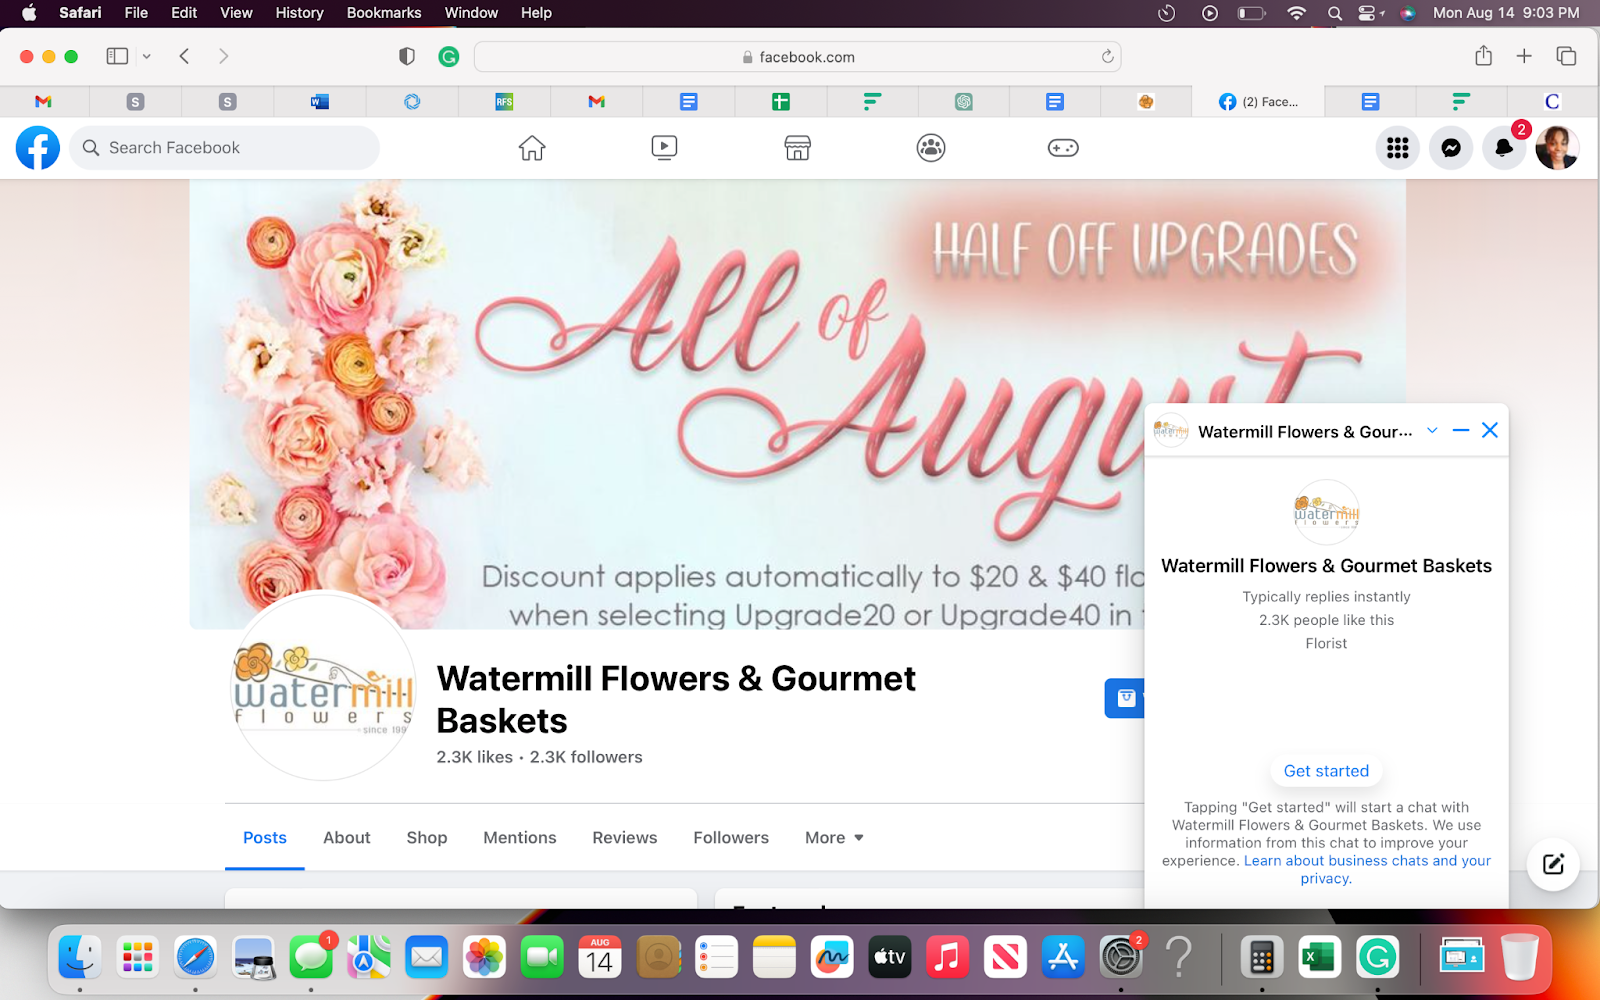Open Calculator from the Dock
This screenshot has width=1600, height=1000.
click(x=1262, y=958)
